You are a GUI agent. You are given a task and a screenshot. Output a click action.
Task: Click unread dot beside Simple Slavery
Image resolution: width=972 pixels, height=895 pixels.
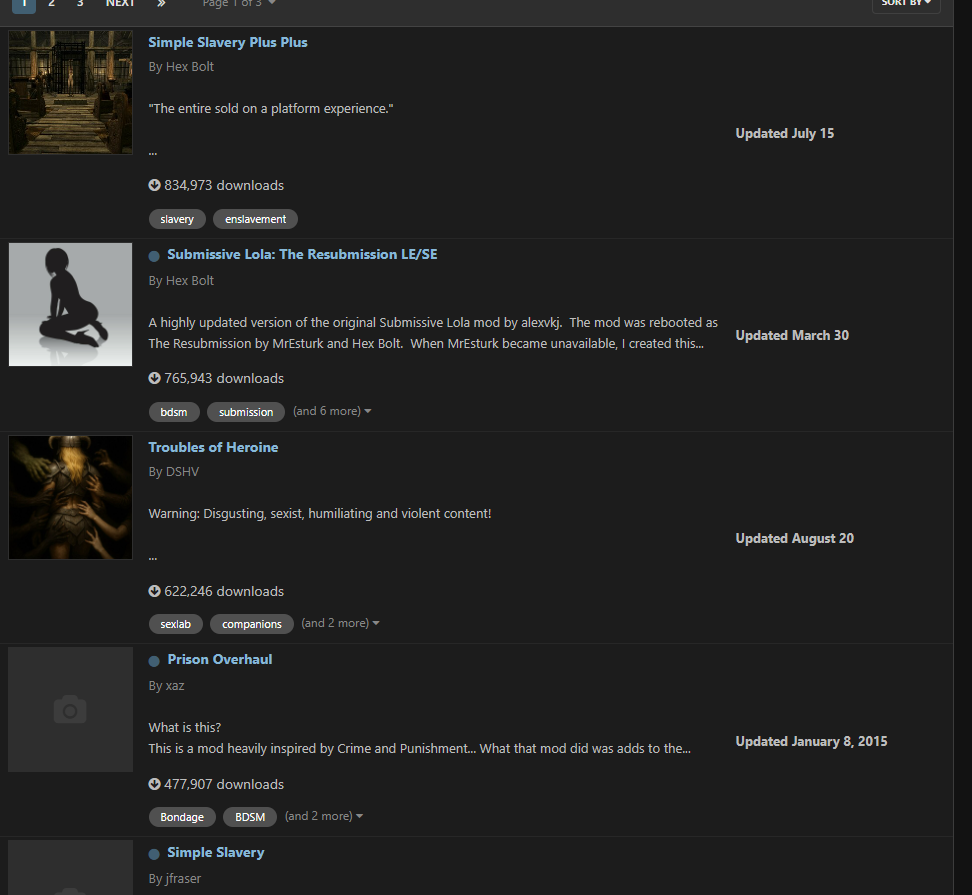point(154,853)
